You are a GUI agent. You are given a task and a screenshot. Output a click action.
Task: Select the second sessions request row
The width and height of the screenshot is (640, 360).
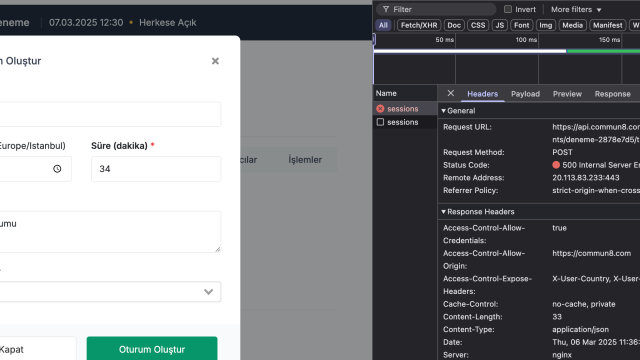coord(405,122)
